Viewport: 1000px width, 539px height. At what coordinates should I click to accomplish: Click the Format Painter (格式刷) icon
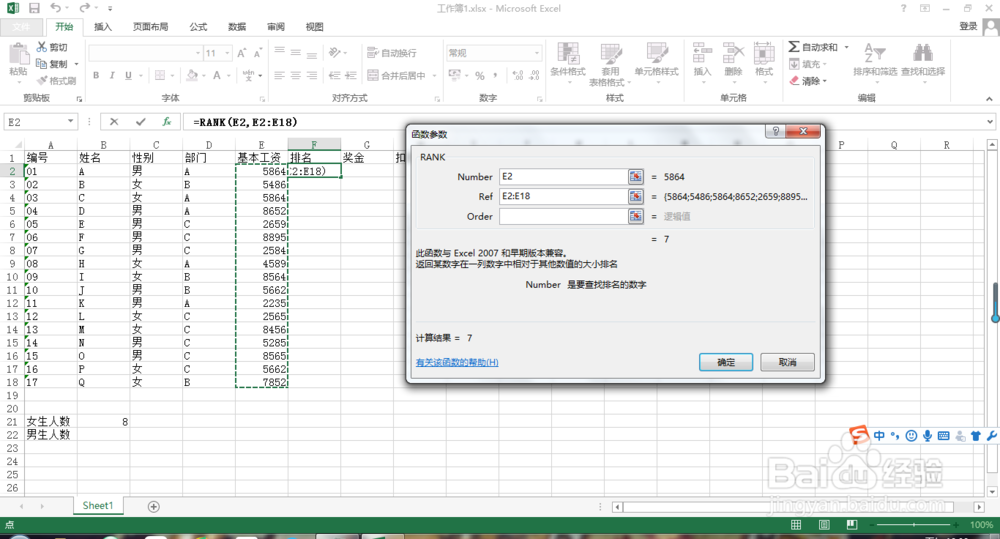pyautogui.click(x=42, y=80)
